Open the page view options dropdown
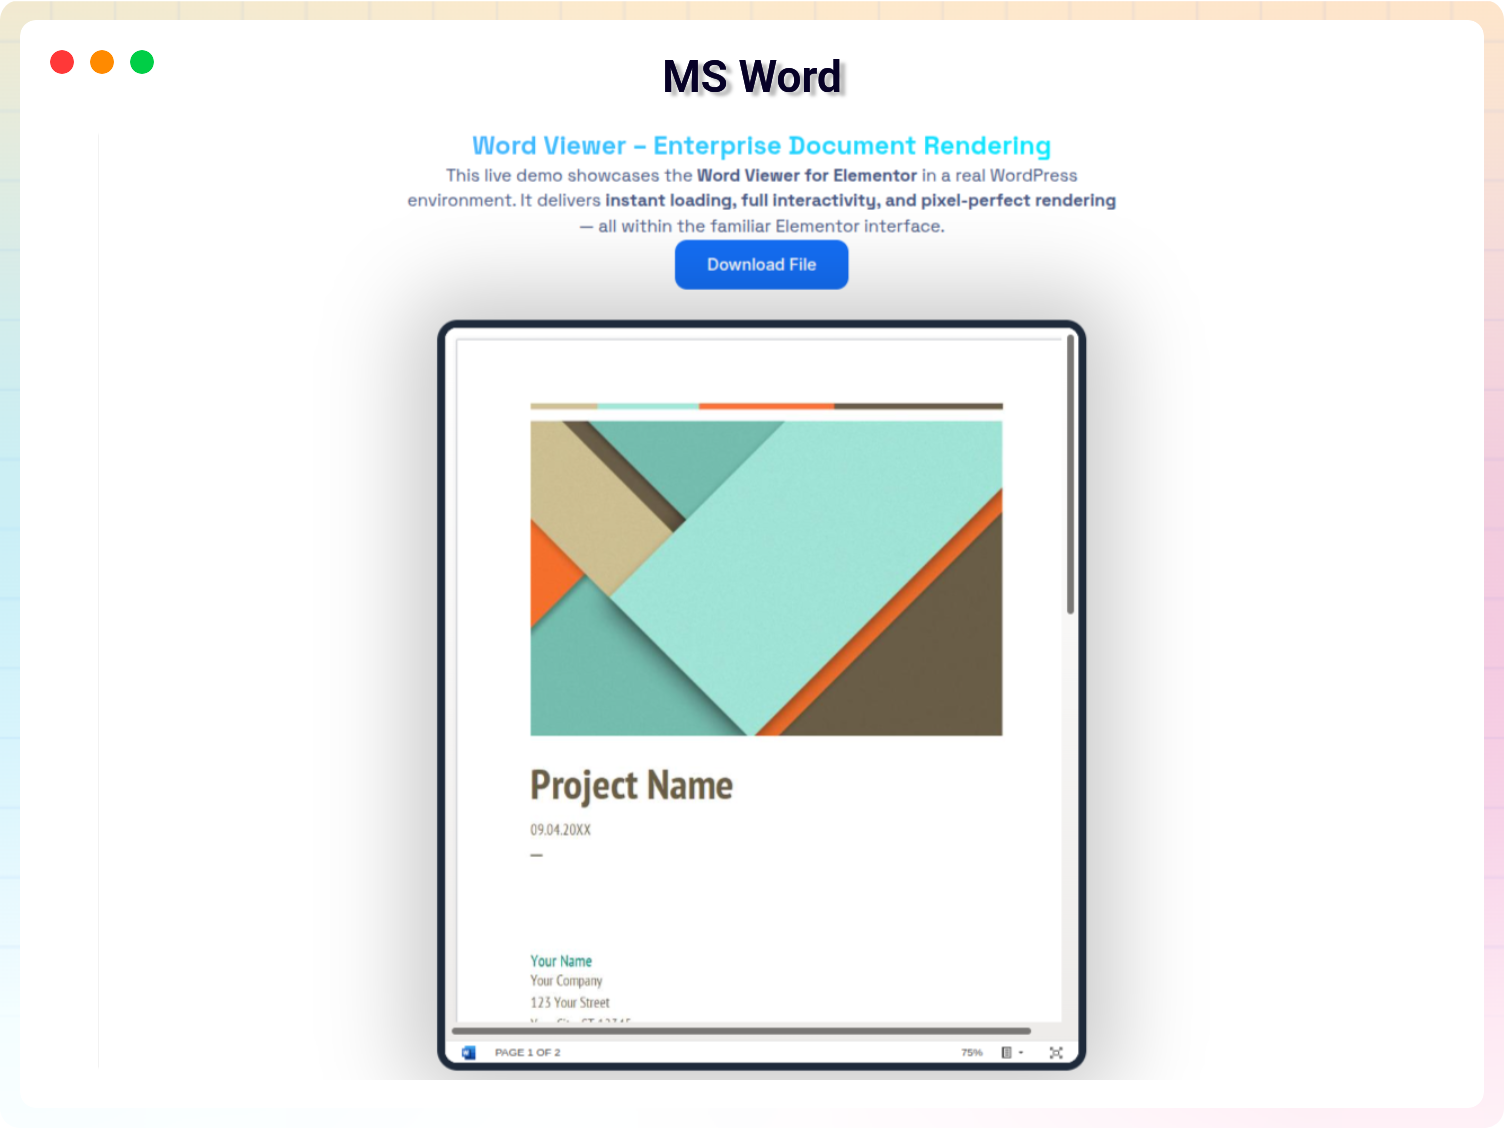This screenshot has width=1504, height=1128. 1012,1052
